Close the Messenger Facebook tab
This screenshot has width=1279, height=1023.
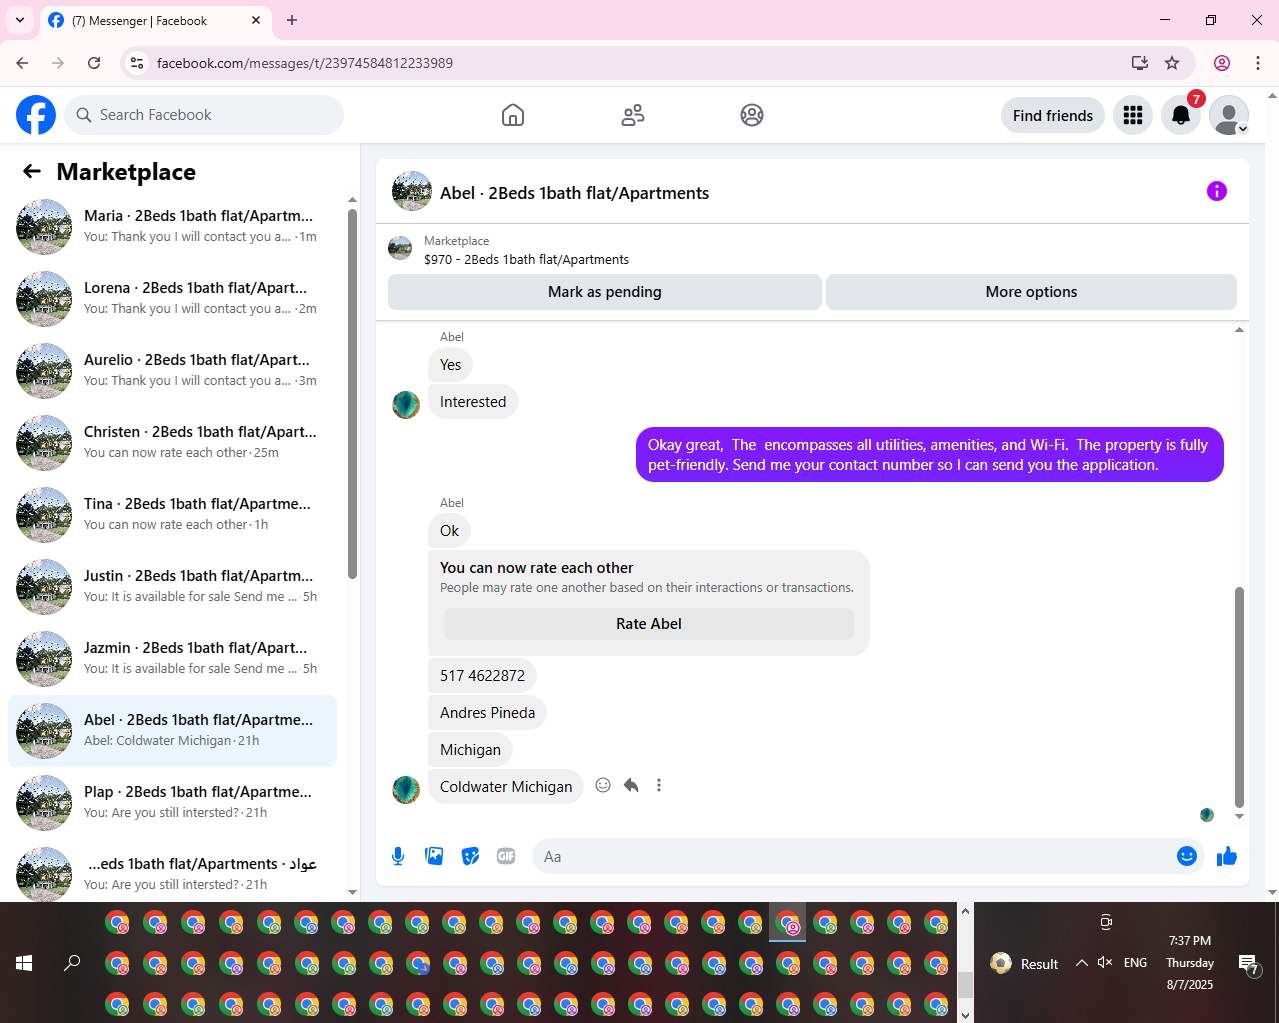[256, 20]
